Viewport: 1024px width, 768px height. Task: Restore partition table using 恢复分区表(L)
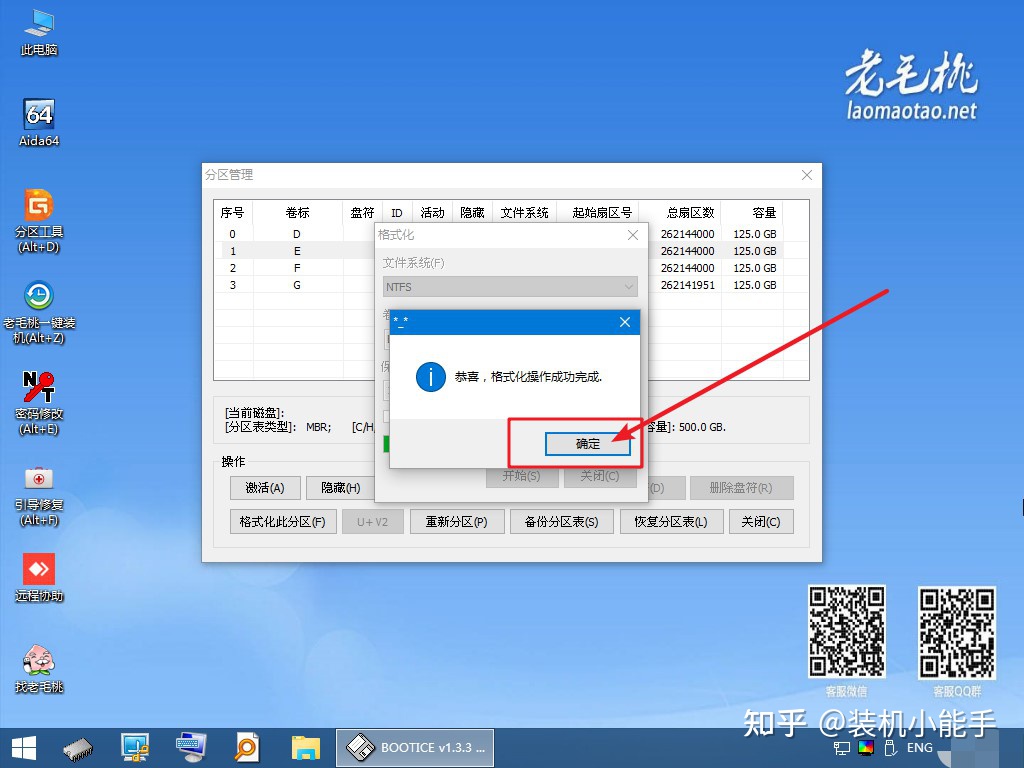click(x=671, y=521)
